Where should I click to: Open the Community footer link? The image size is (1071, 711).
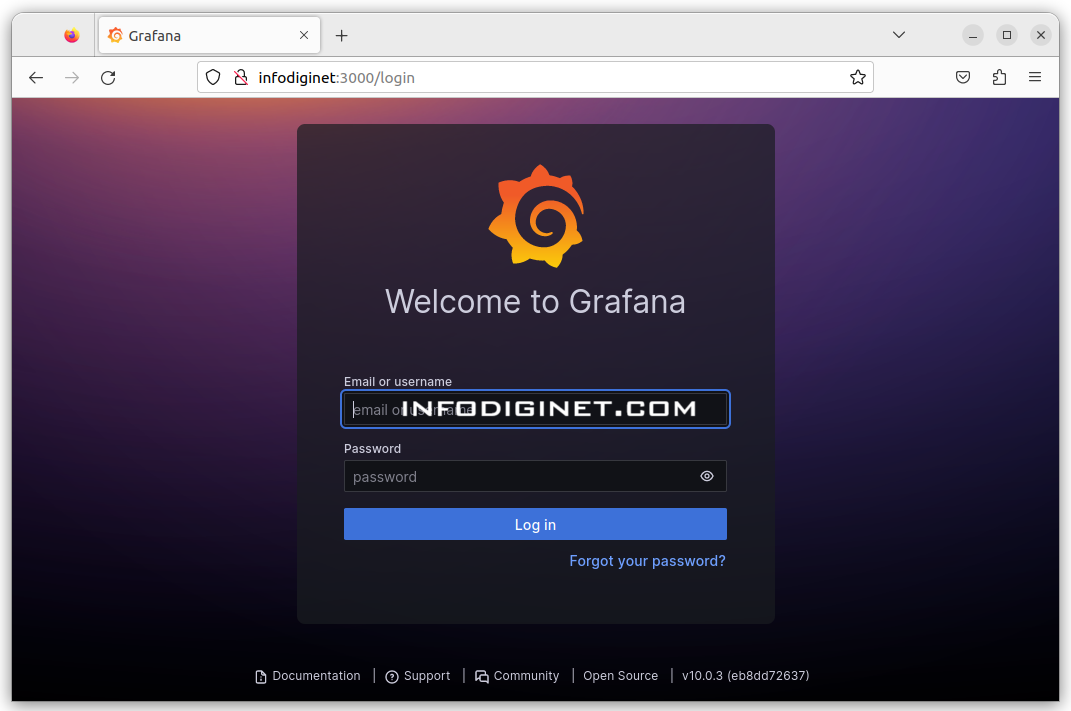pos(517,676)
